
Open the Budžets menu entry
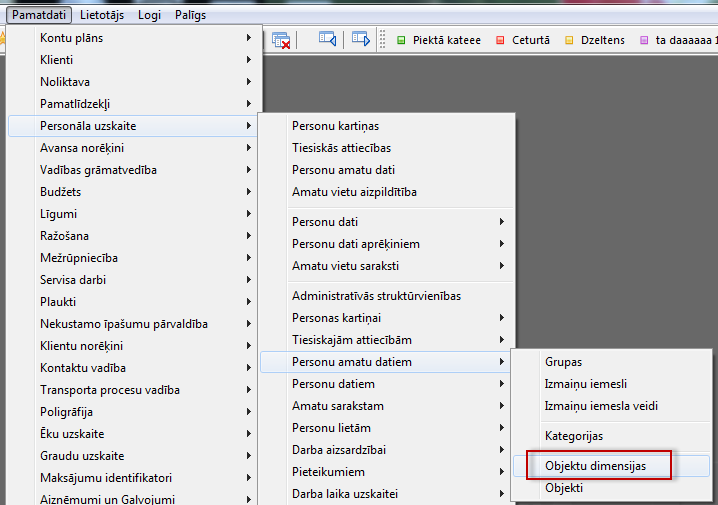click(x=133, y=192)
